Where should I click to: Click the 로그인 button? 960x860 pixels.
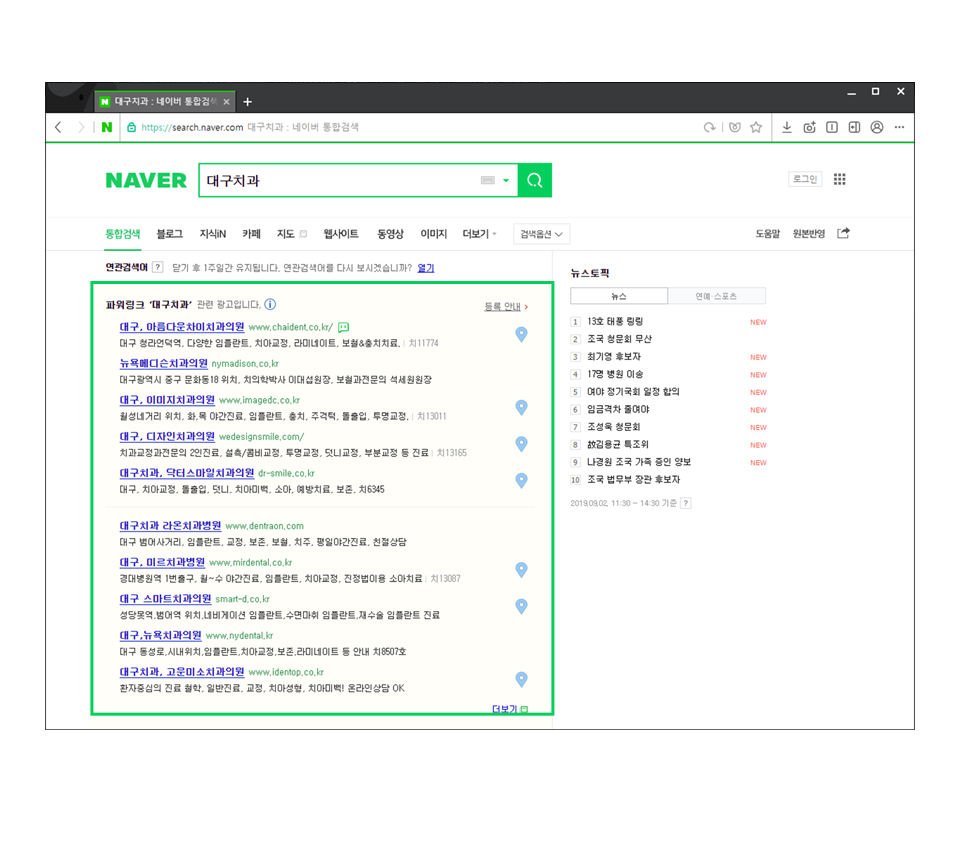[804, 179]
